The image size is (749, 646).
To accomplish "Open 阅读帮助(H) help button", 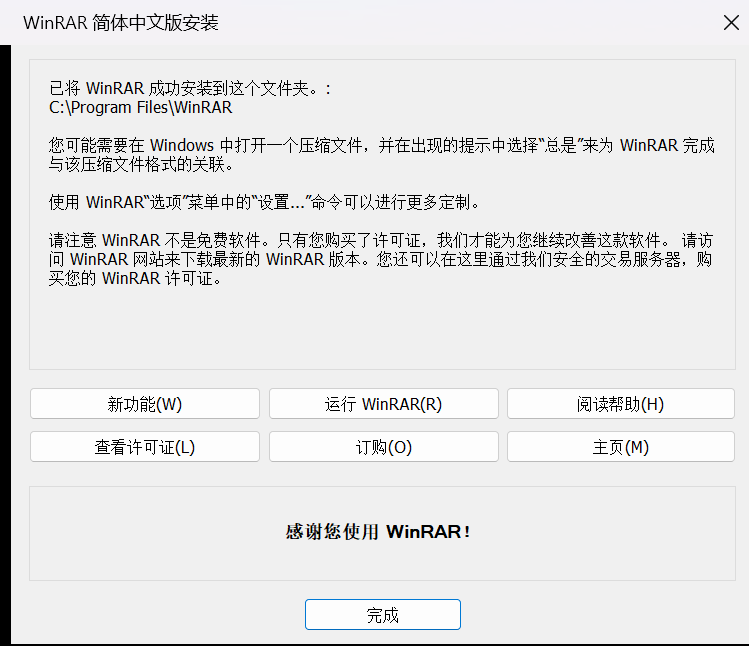I will (x=621, y=404).
